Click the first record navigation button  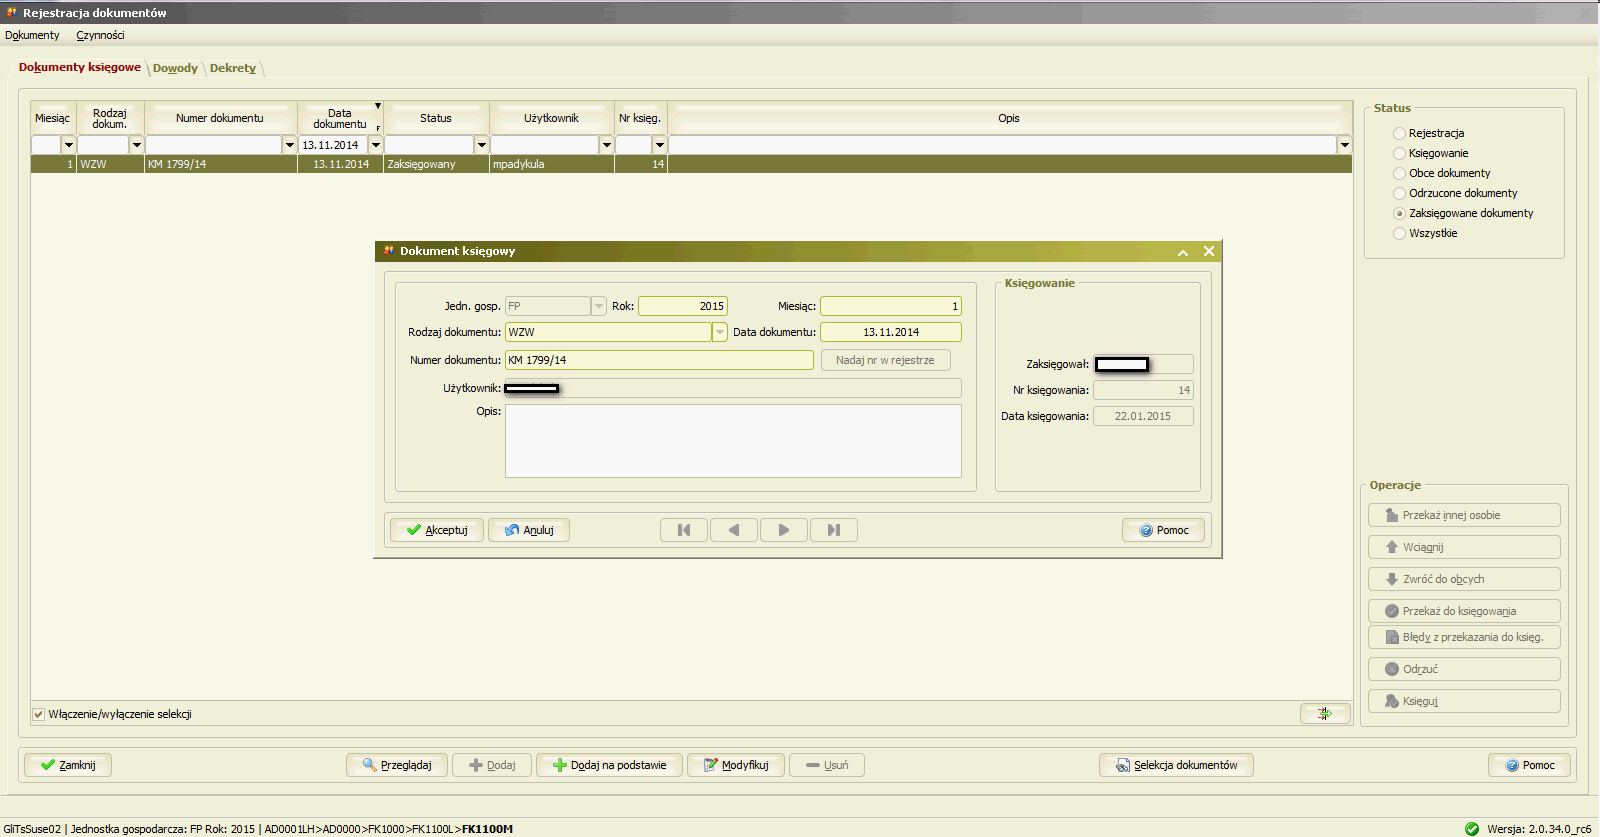pos(684,530)
